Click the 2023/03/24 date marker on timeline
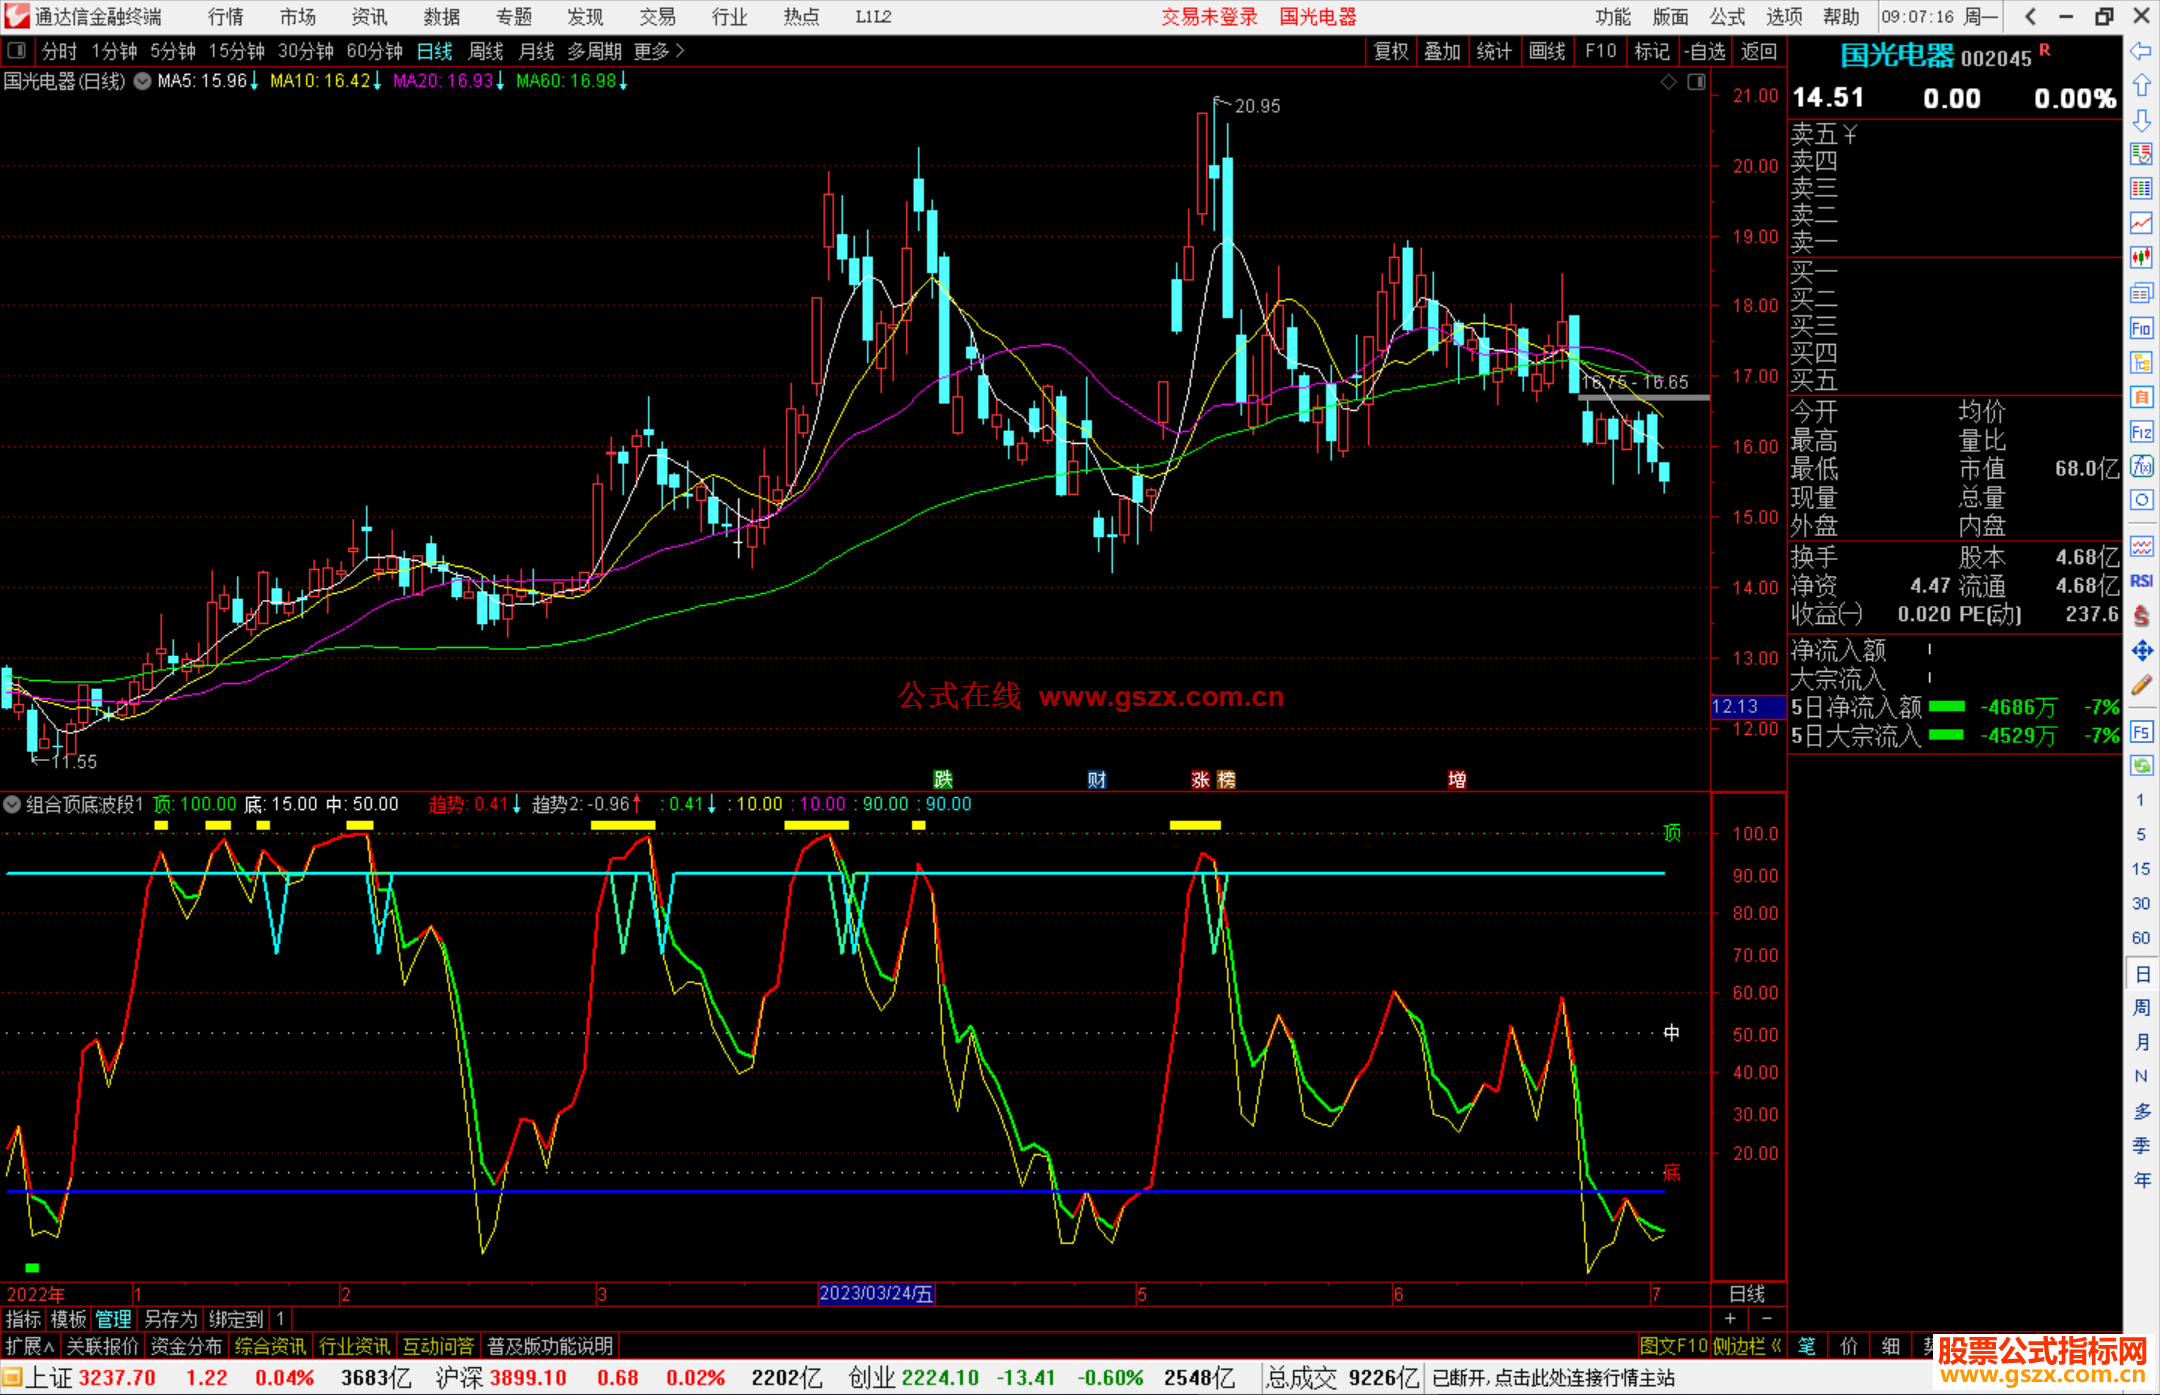The height and width of the screenshot is (1395, 2160). pos(876,1294)
